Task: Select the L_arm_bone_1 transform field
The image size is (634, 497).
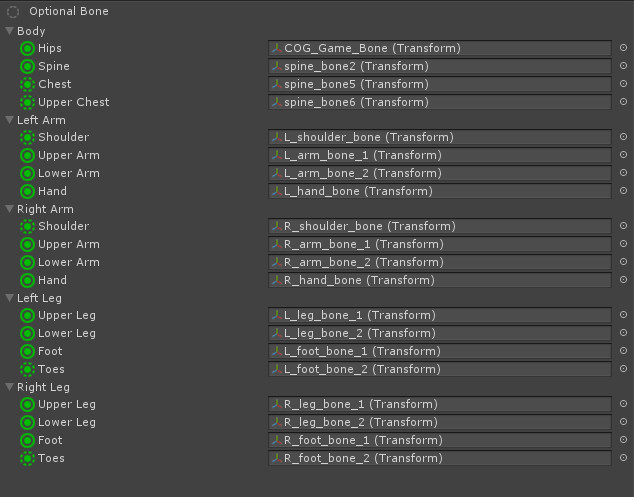Action: point(440,155)
